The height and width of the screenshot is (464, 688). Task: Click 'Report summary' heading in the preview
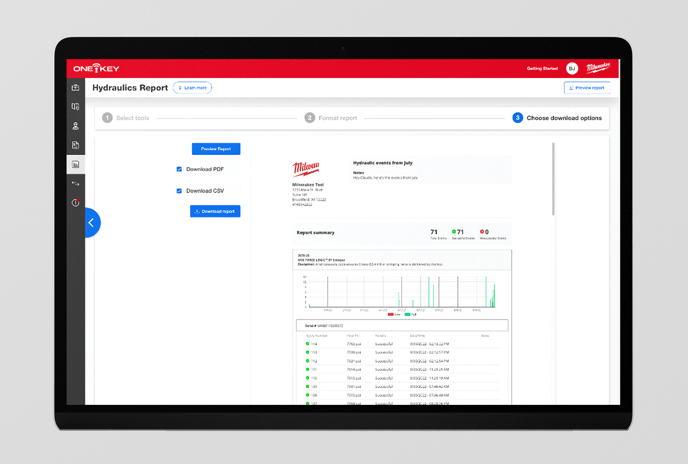tap(315, 233)
